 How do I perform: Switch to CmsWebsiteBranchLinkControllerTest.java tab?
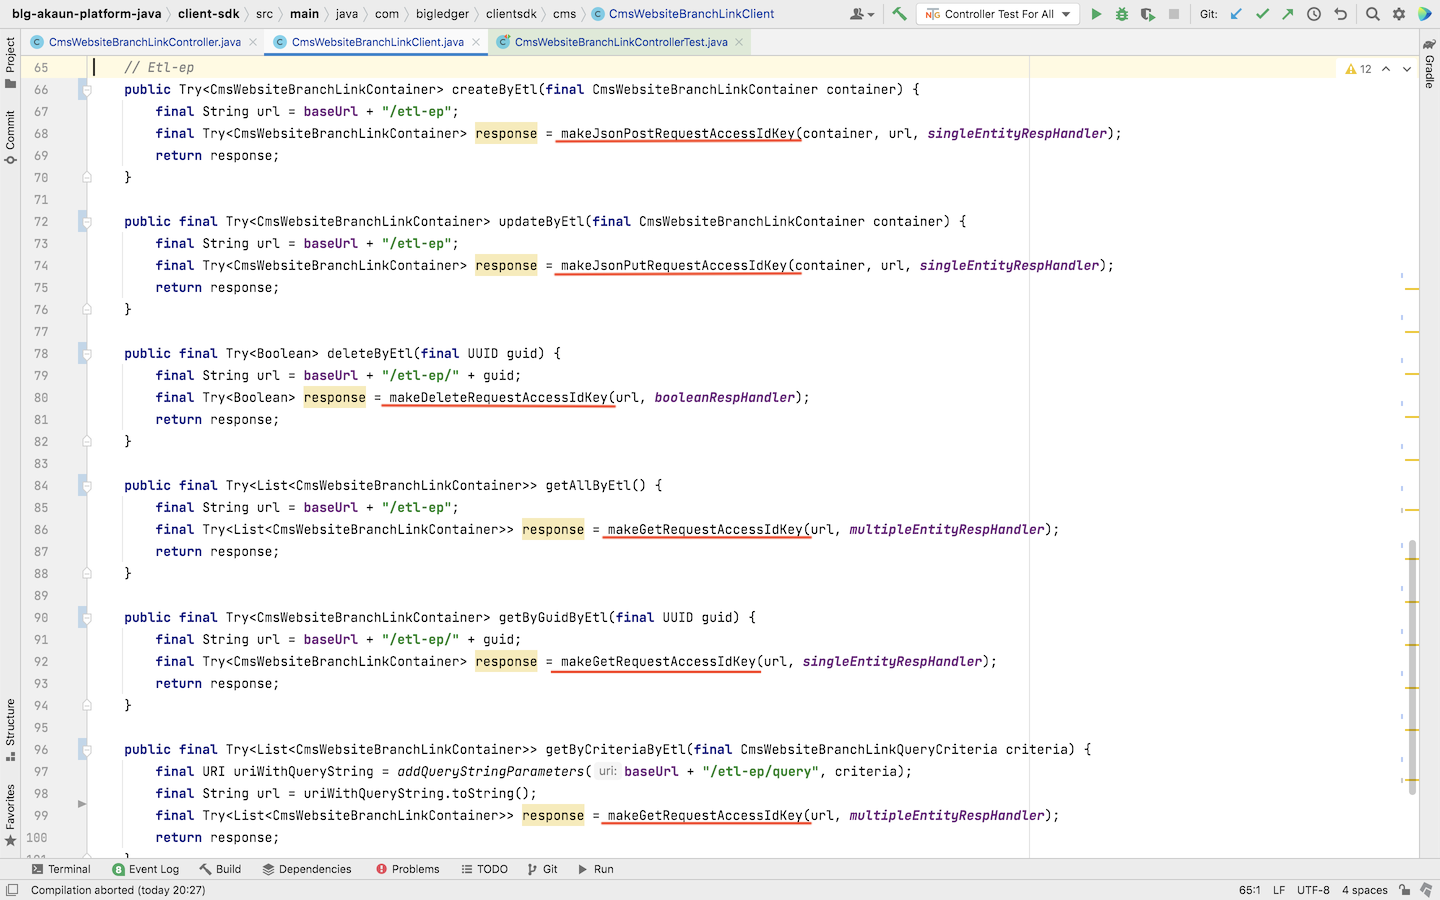coord(620,42)
